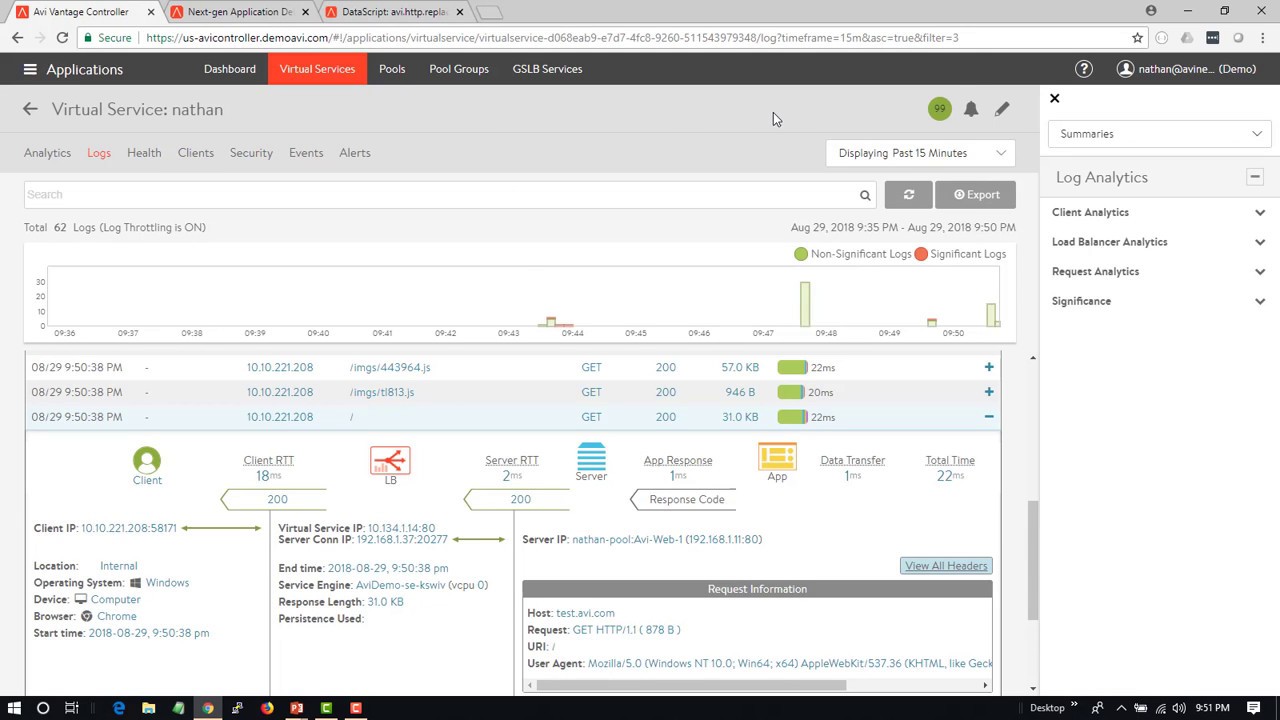
Task: Switch to the Logs tab
Action: [x=99, y=153]
